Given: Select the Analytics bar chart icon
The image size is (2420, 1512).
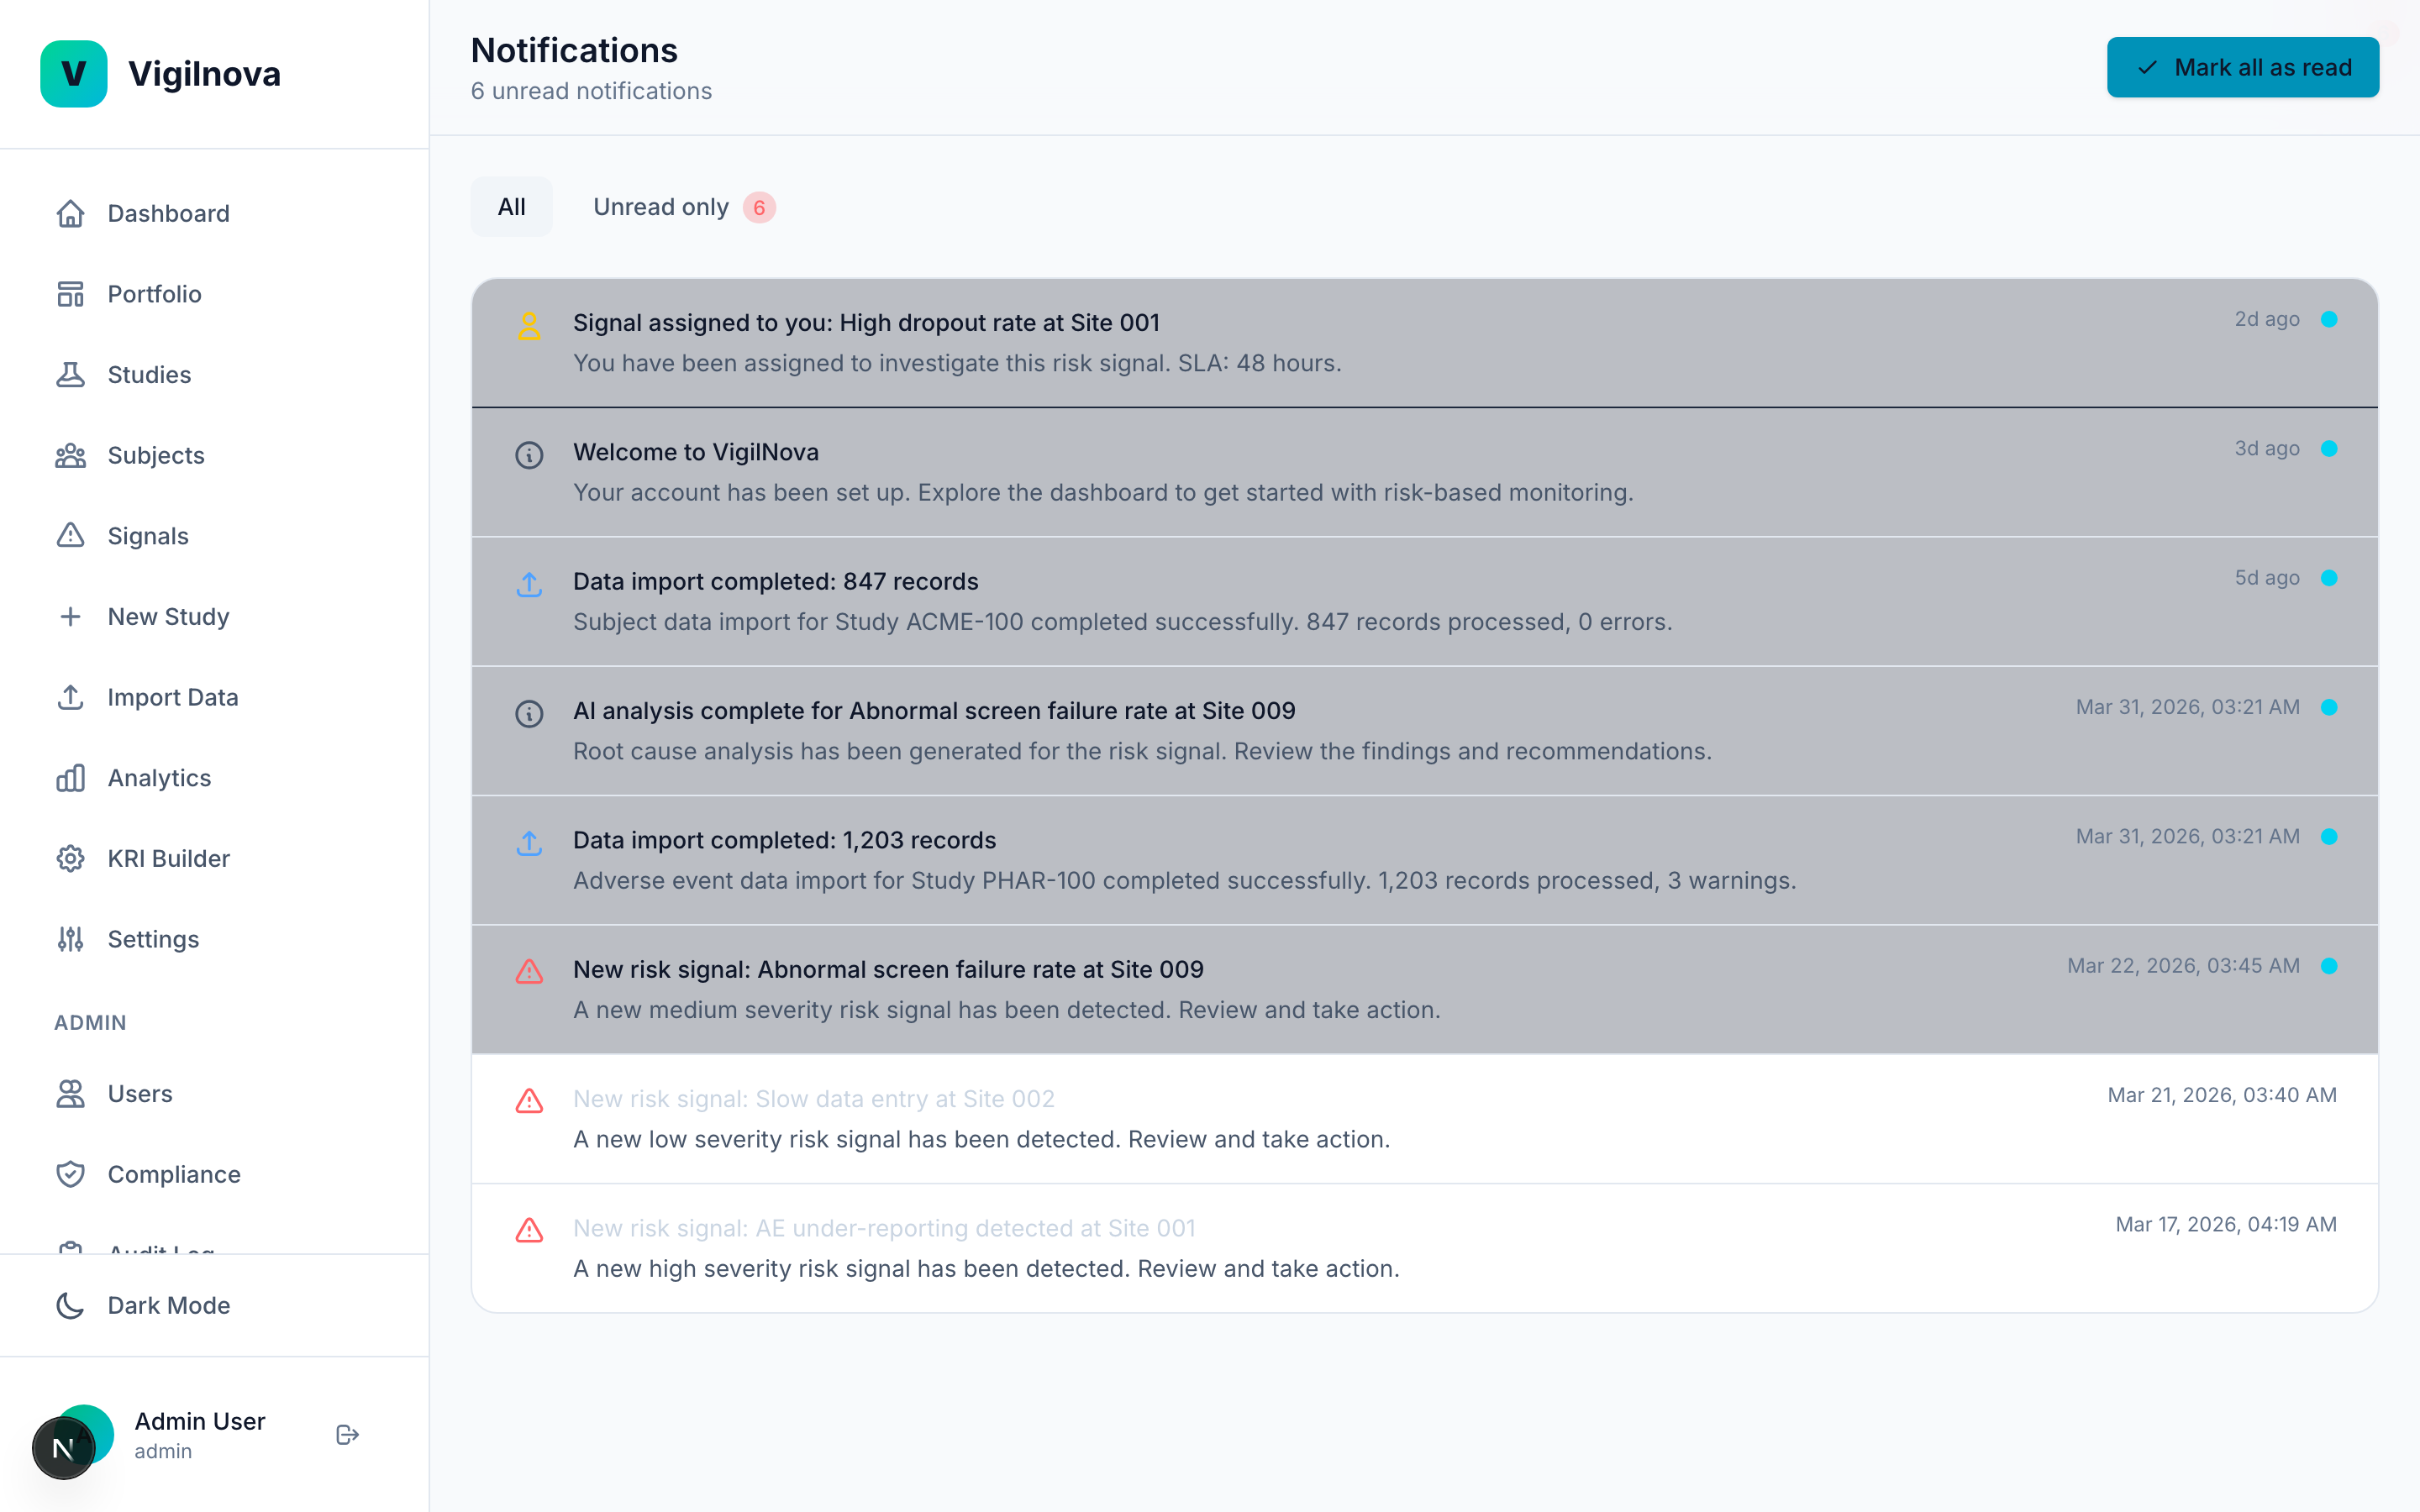Looking at the screenshot, I should tap(70, 778).
